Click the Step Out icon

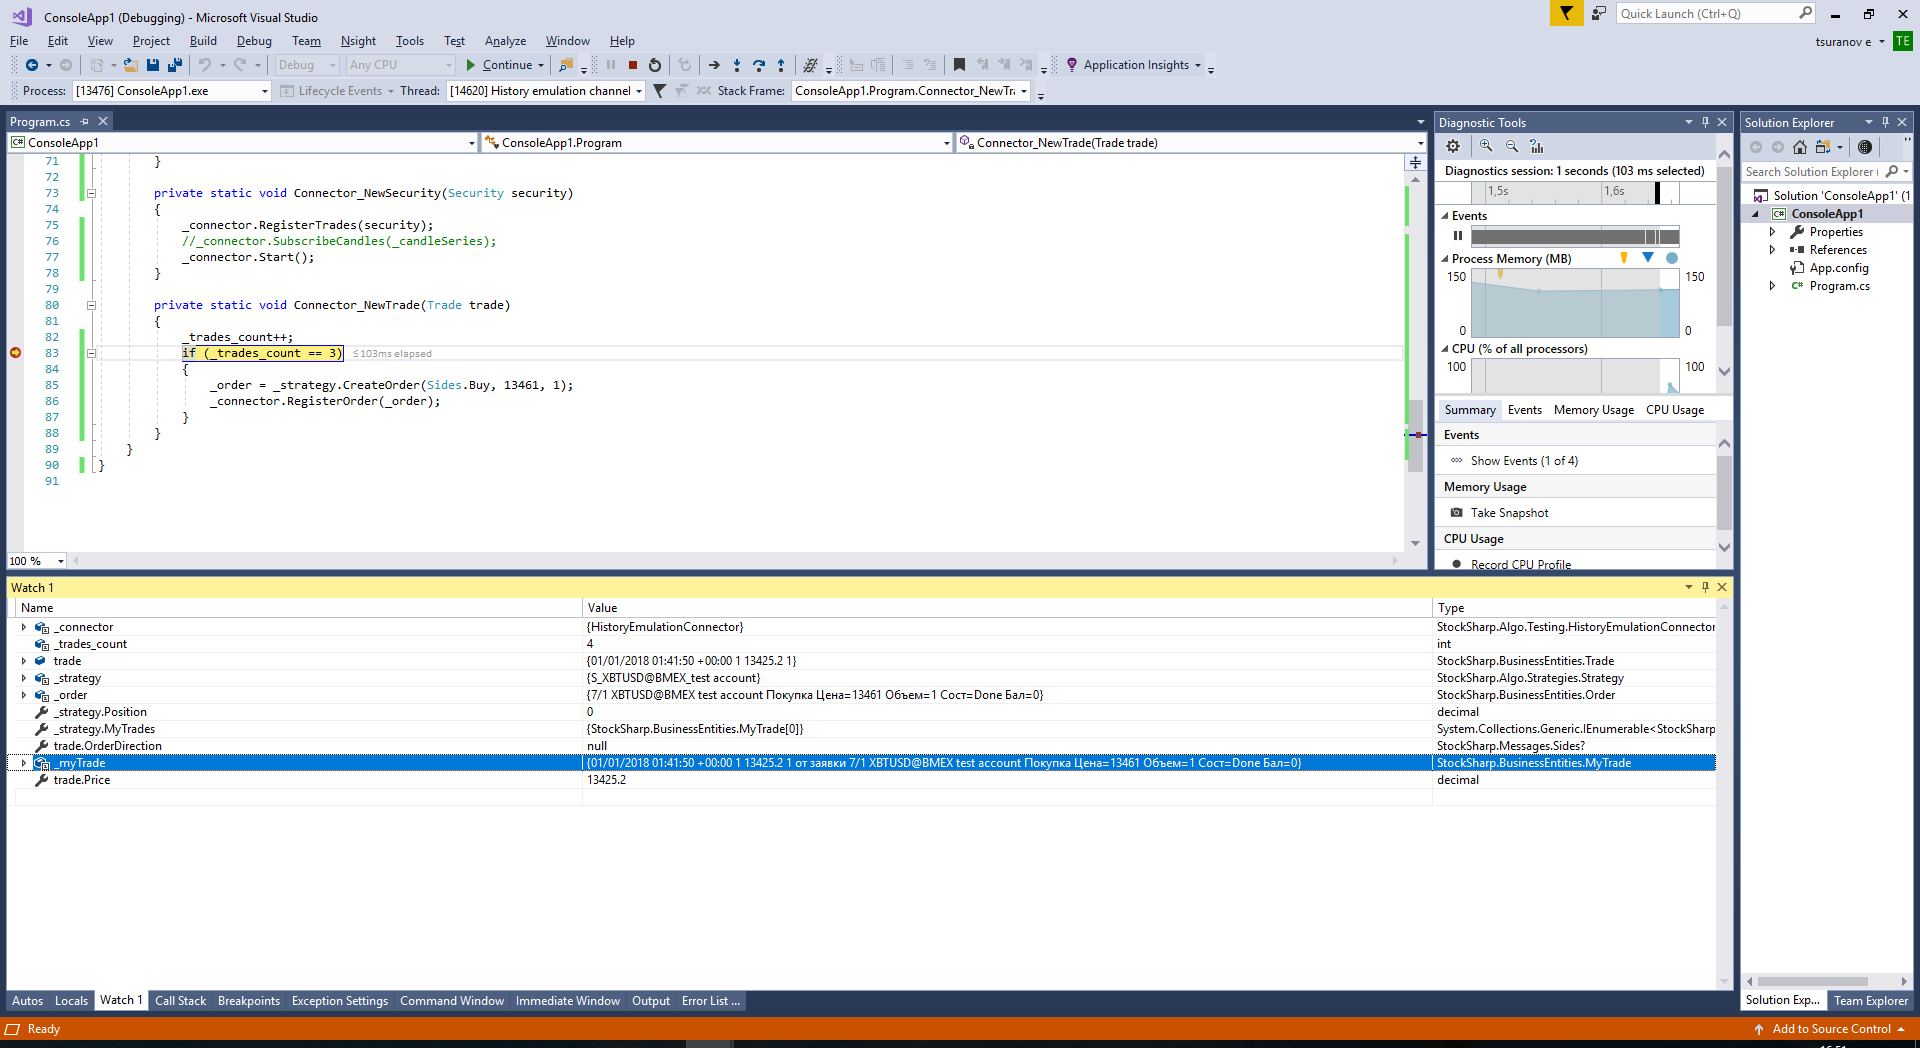pos(781,65)
